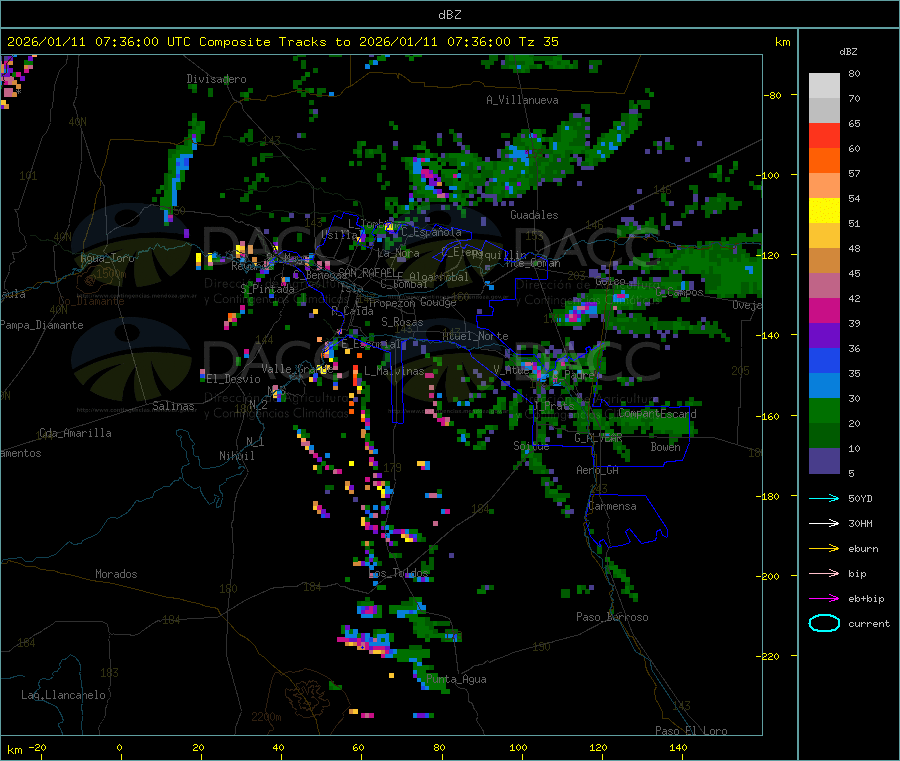
Task: Click the Atuel_Norte map label
Action: pyautogui.click(x=475, y=336)
